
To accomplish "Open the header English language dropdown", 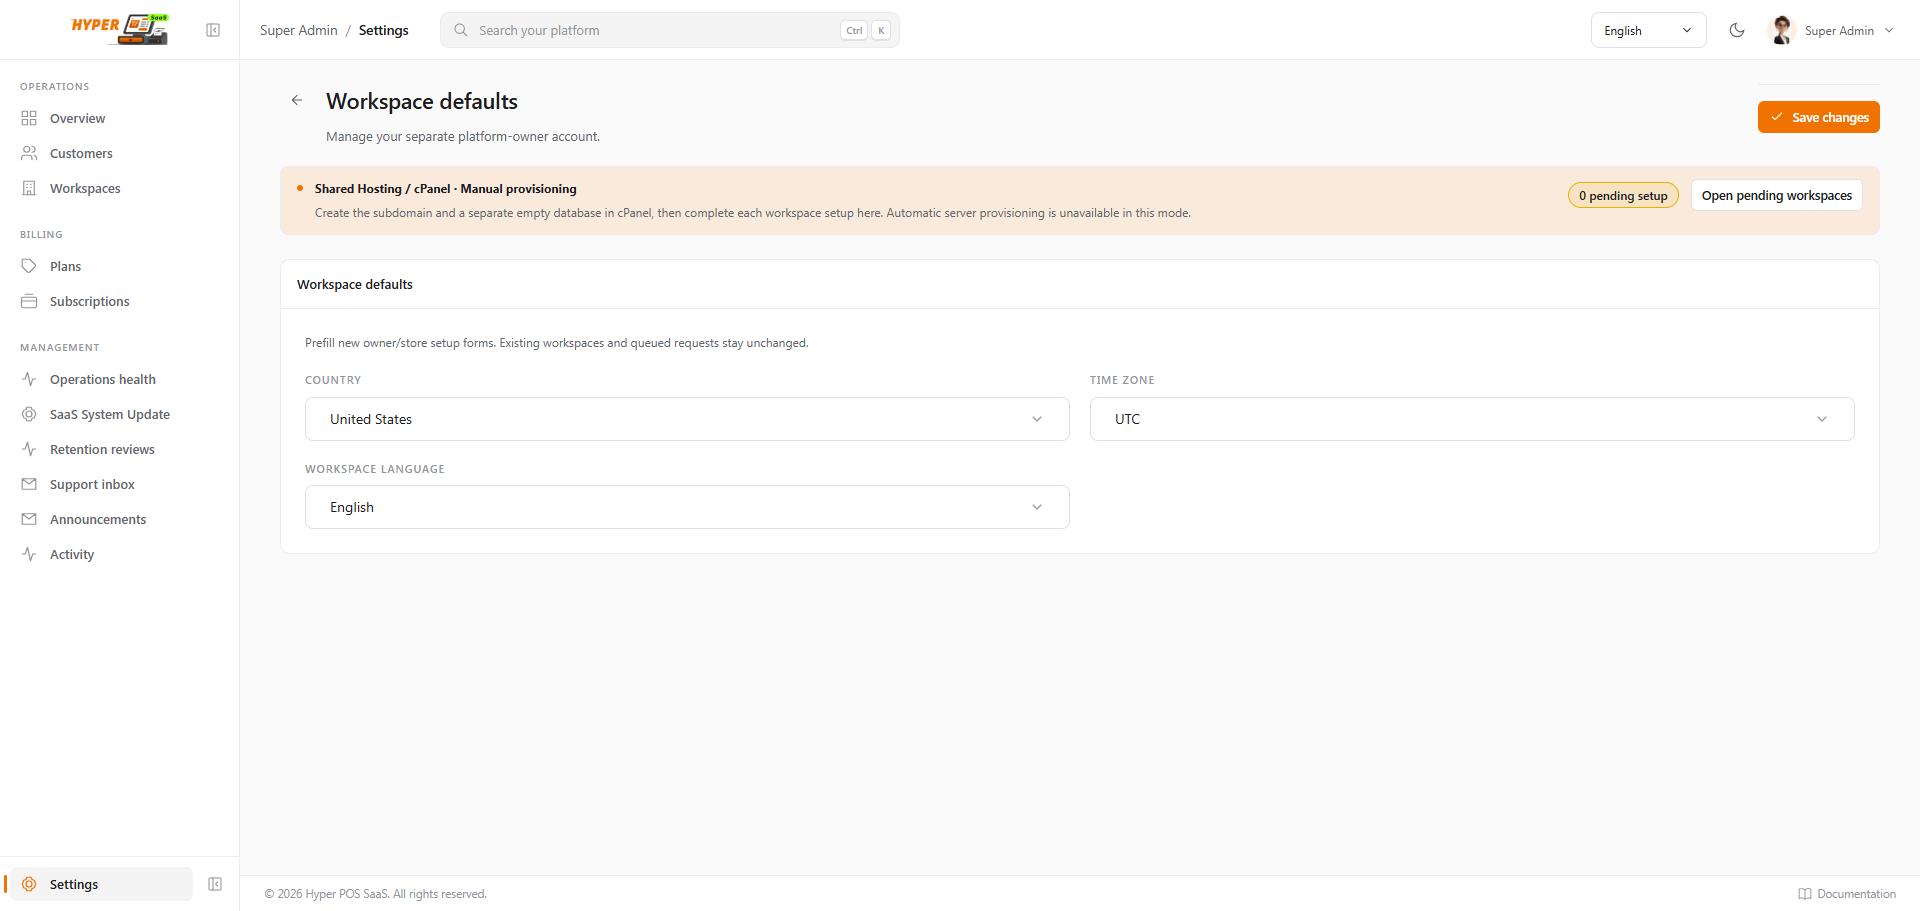I will 1648,30.
